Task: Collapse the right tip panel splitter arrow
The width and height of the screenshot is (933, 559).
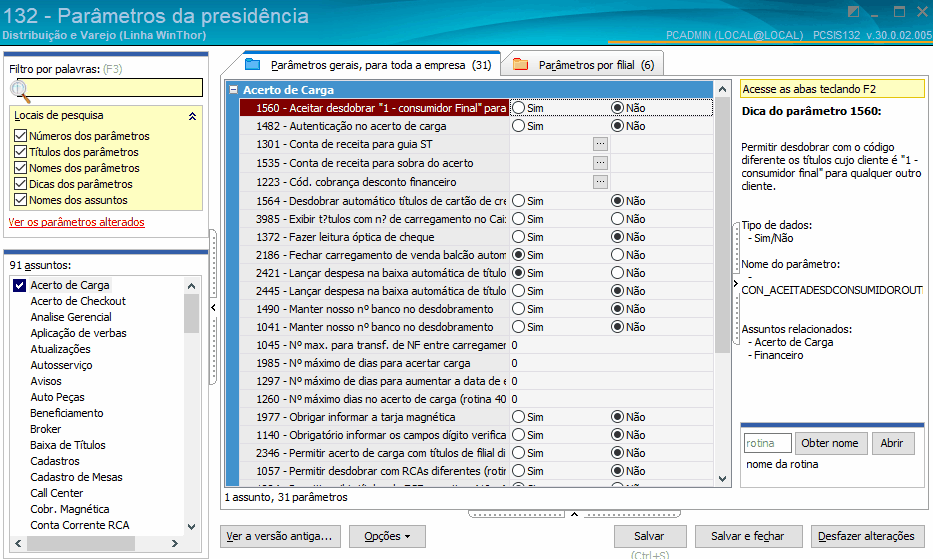Action: point(735,283)
